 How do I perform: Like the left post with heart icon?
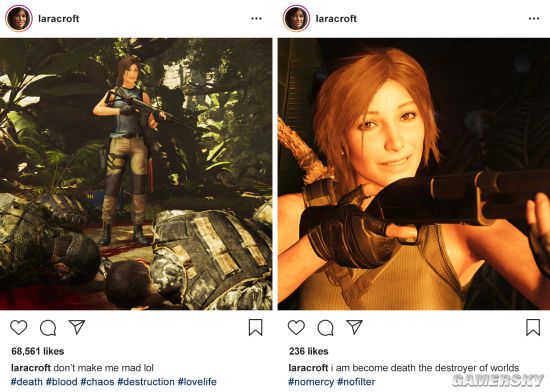pos(19,327)
